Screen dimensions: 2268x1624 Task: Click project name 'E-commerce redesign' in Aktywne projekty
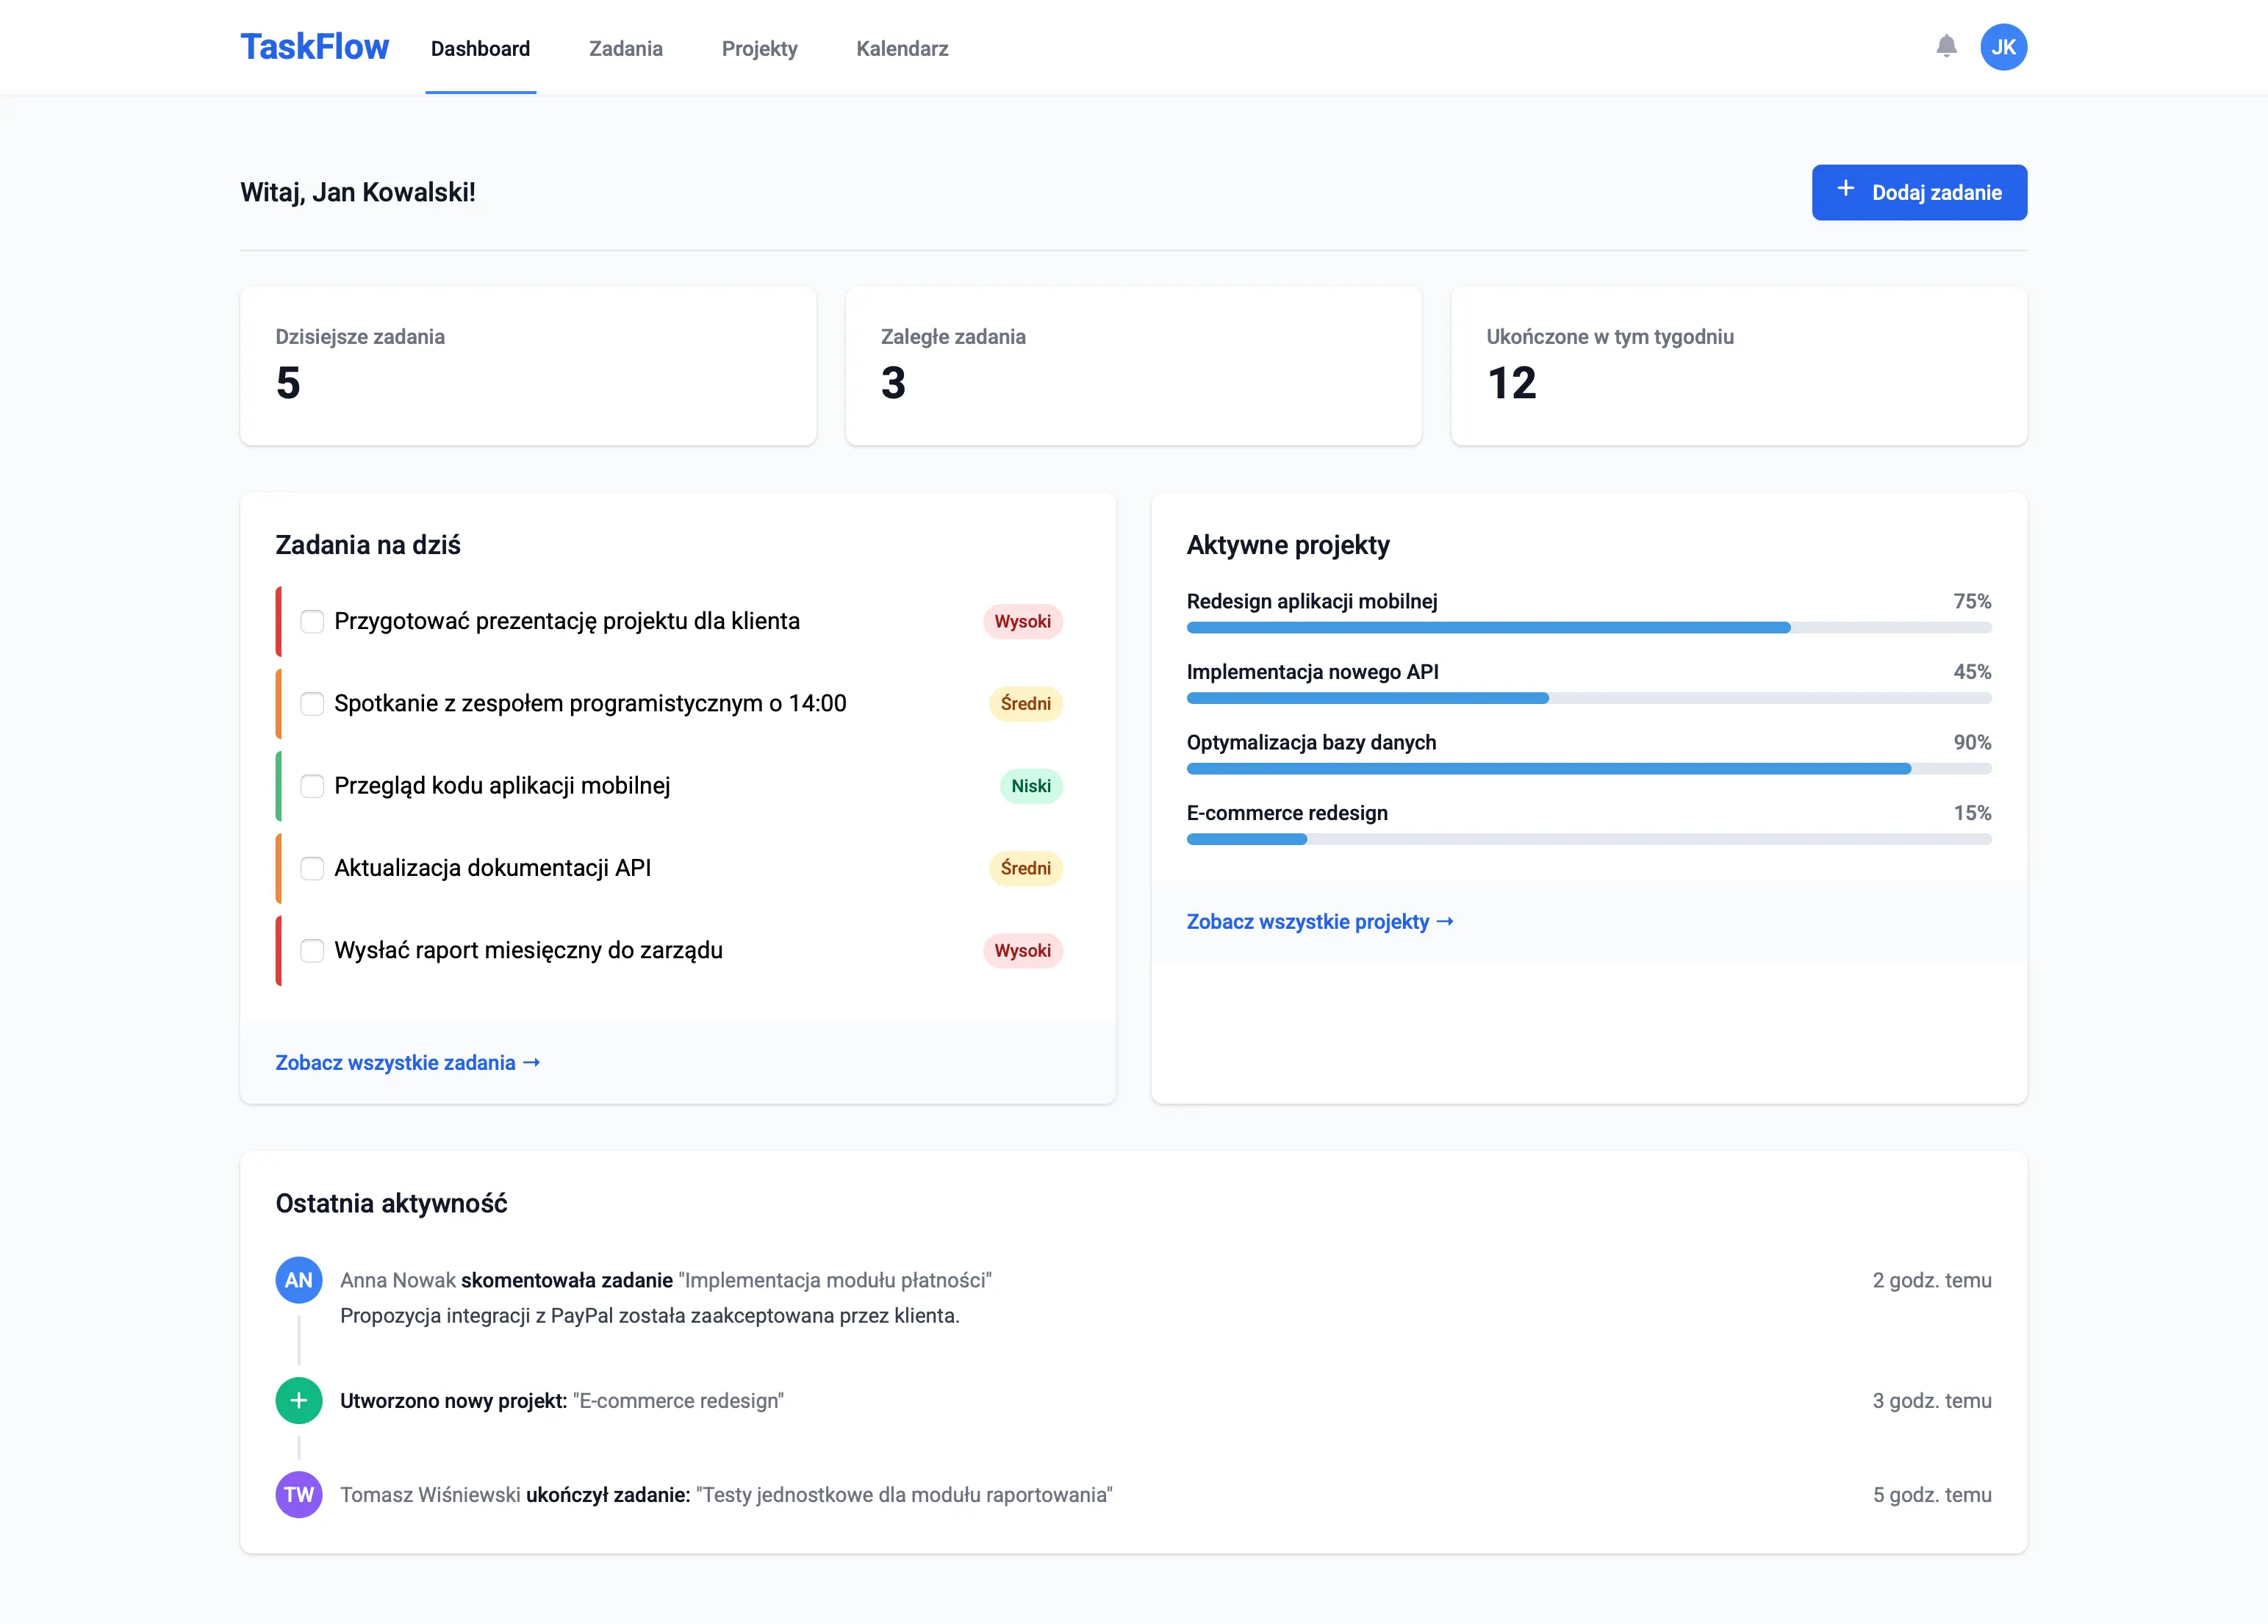[x=1287, y=813]
